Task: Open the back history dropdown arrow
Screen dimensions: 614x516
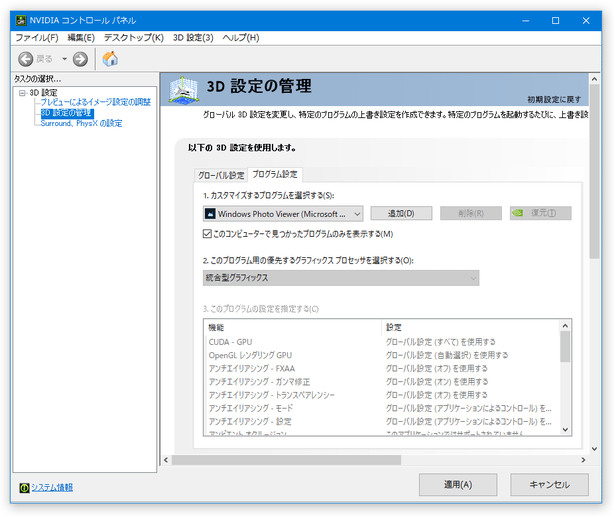Action: (64, 59)
